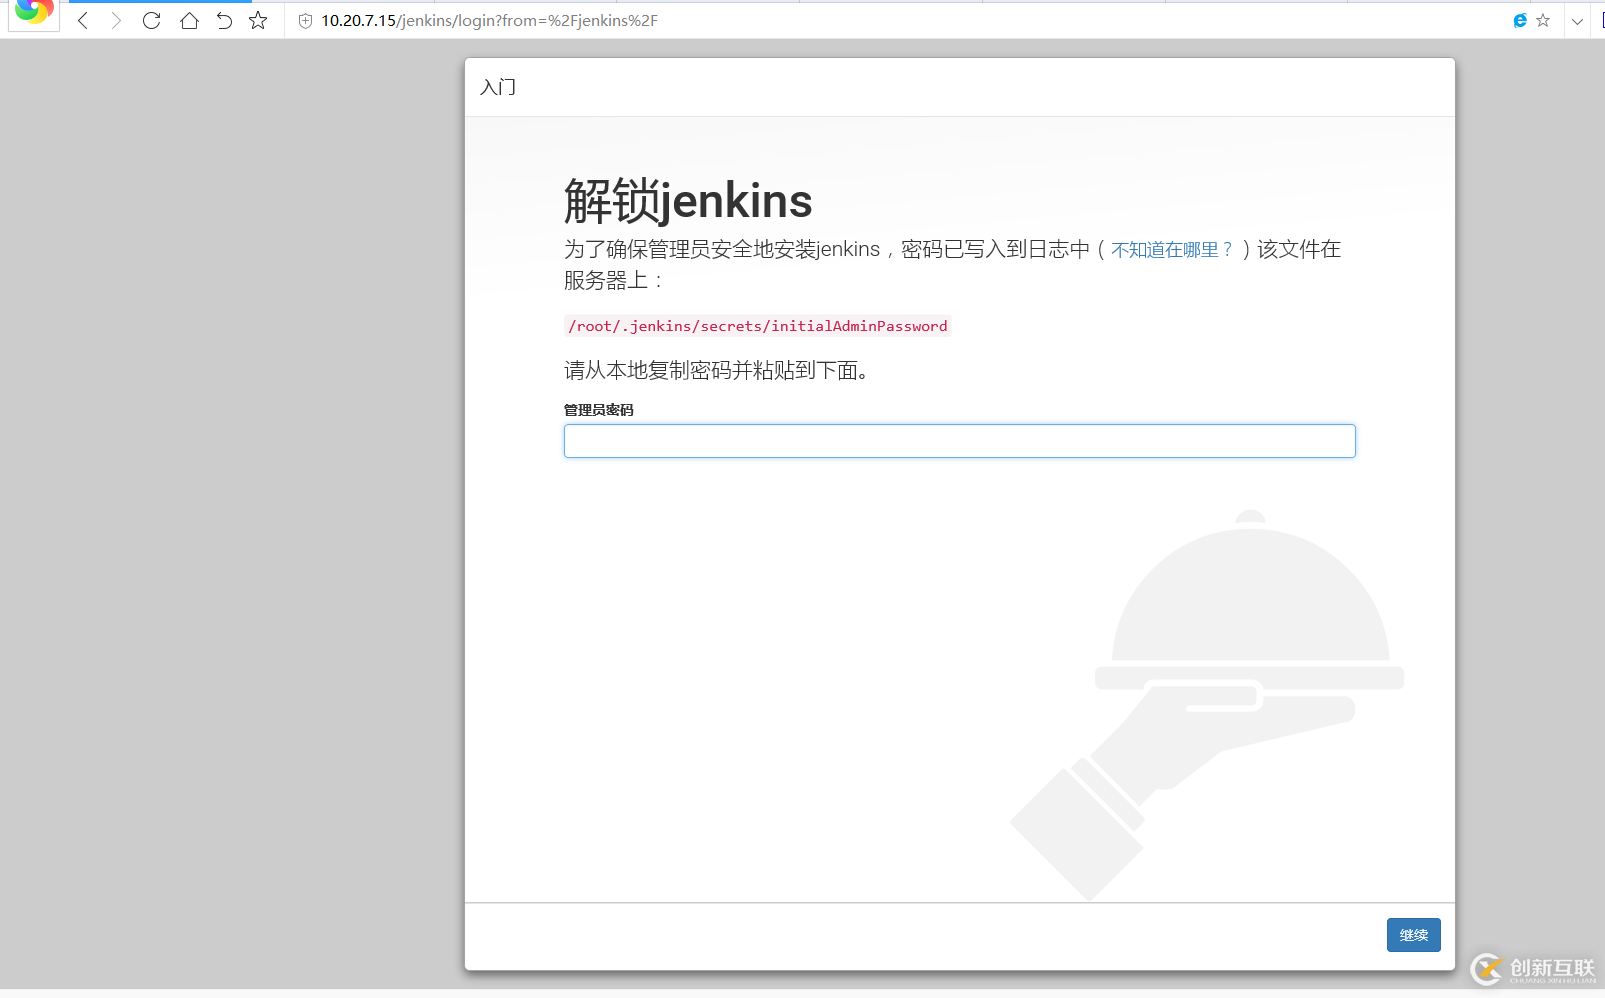
Task: Open the 不知道在哪里？ help link
Action: [1171, 250]
